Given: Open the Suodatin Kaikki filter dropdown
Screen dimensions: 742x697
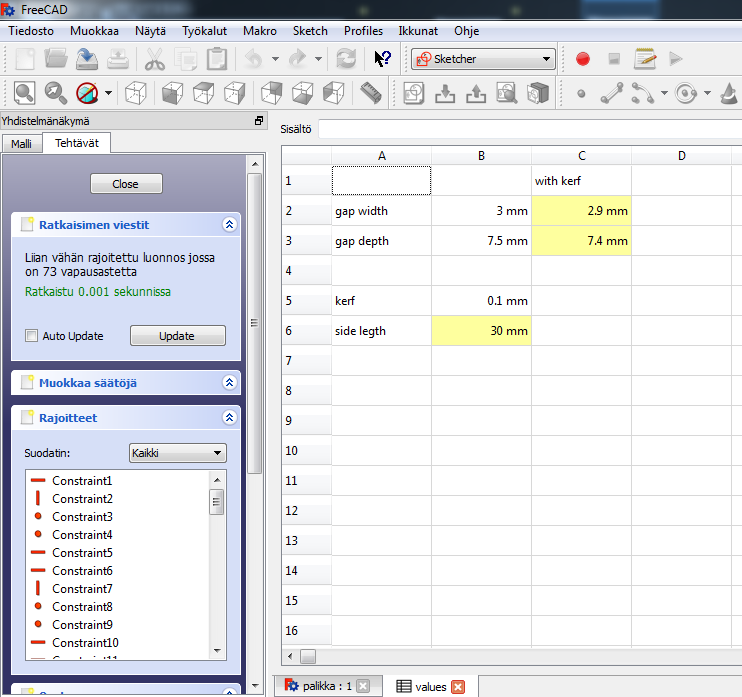Looking at the screenshot, I should (x=177, y=453).
